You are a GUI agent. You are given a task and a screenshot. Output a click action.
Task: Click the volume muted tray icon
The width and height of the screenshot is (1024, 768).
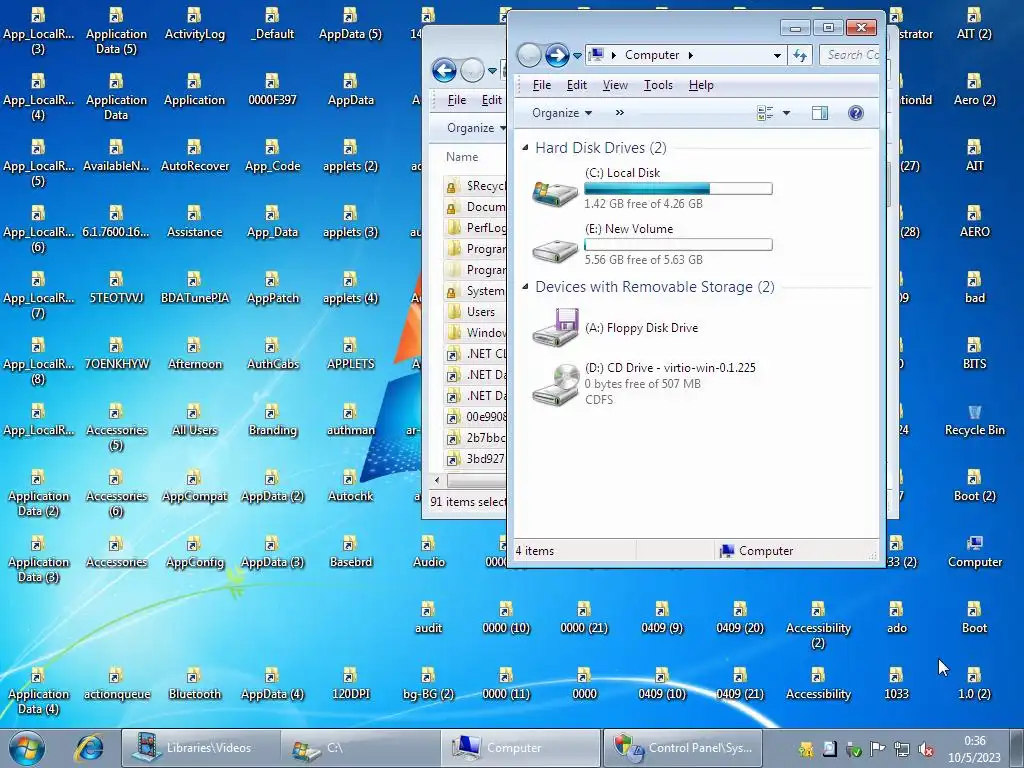tap(925, 749)
